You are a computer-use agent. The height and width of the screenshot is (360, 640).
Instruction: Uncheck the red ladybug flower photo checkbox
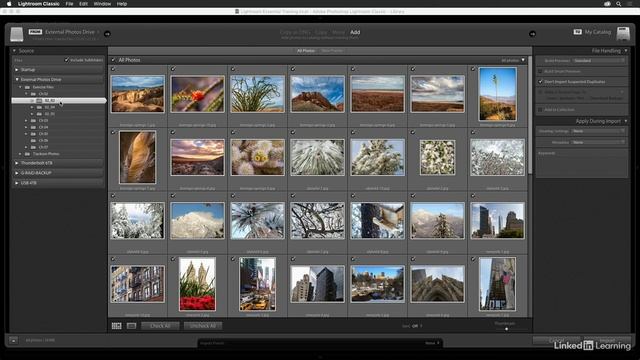pyautogui.click(x=173, y=69)
